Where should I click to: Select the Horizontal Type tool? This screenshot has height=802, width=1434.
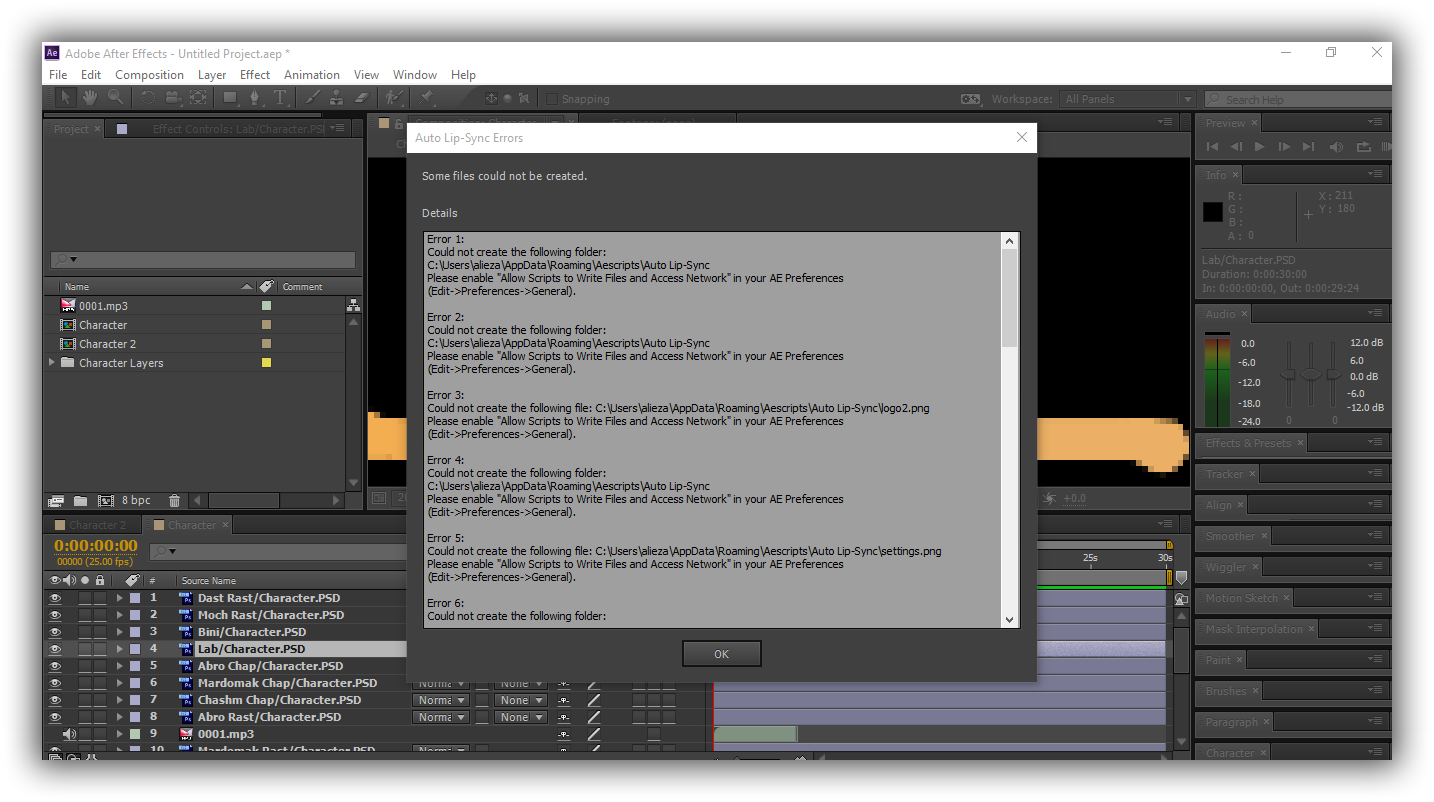pos(280,97)
